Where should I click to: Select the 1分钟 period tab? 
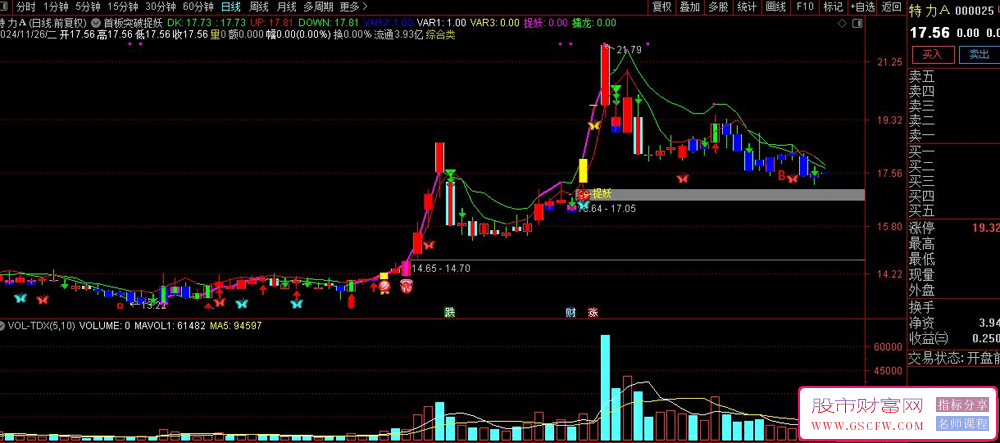click(x=55, y=7)
